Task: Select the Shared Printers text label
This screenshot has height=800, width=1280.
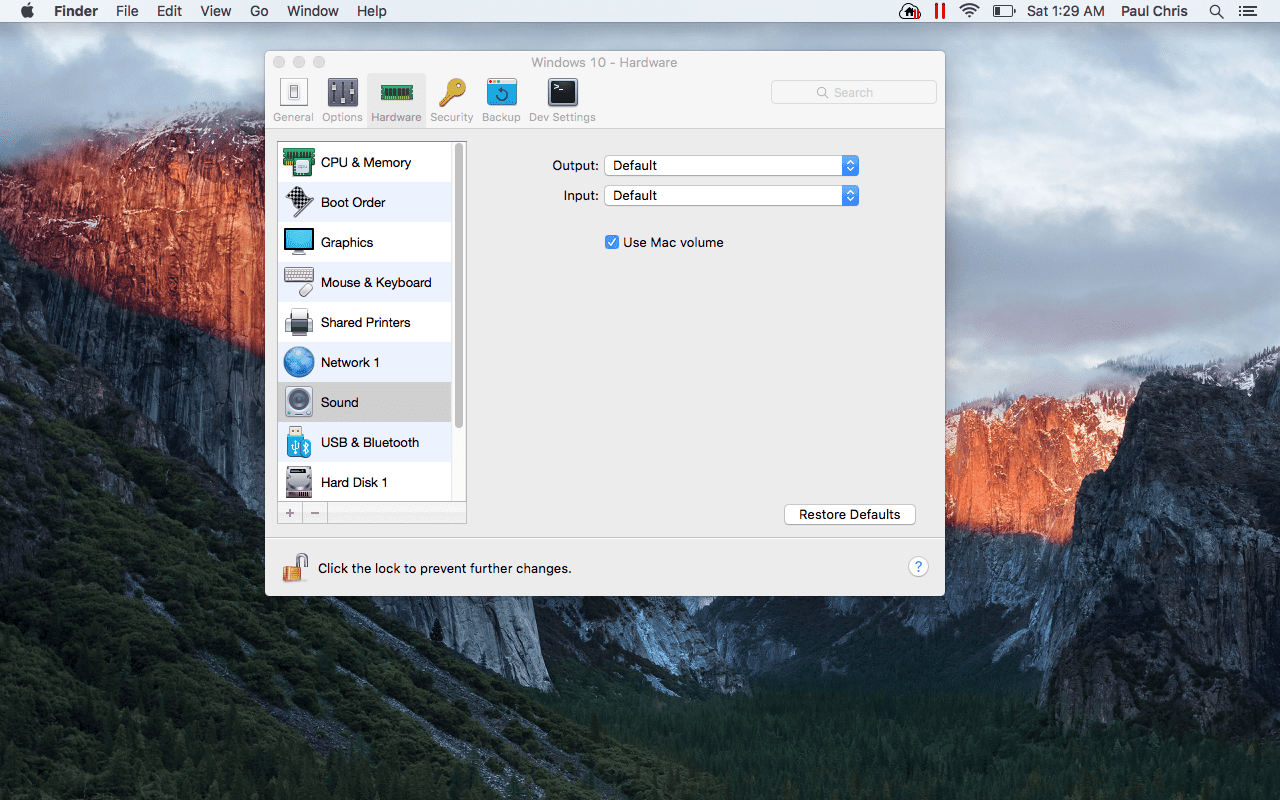Action: click(366, 322)
